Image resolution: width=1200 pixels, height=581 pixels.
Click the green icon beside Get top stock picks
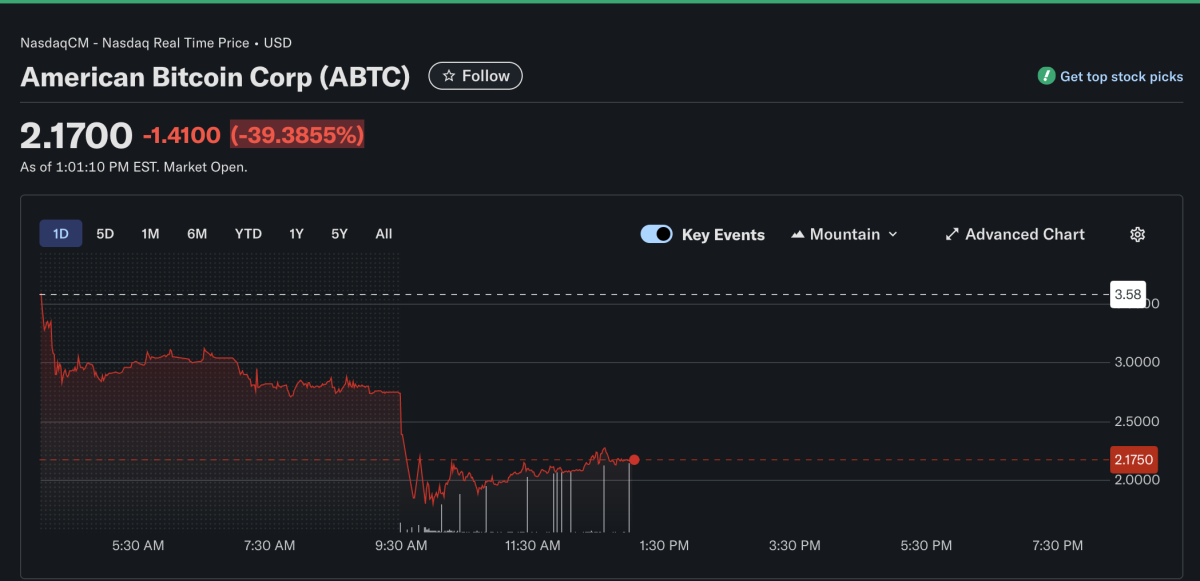click(1045, 75)
